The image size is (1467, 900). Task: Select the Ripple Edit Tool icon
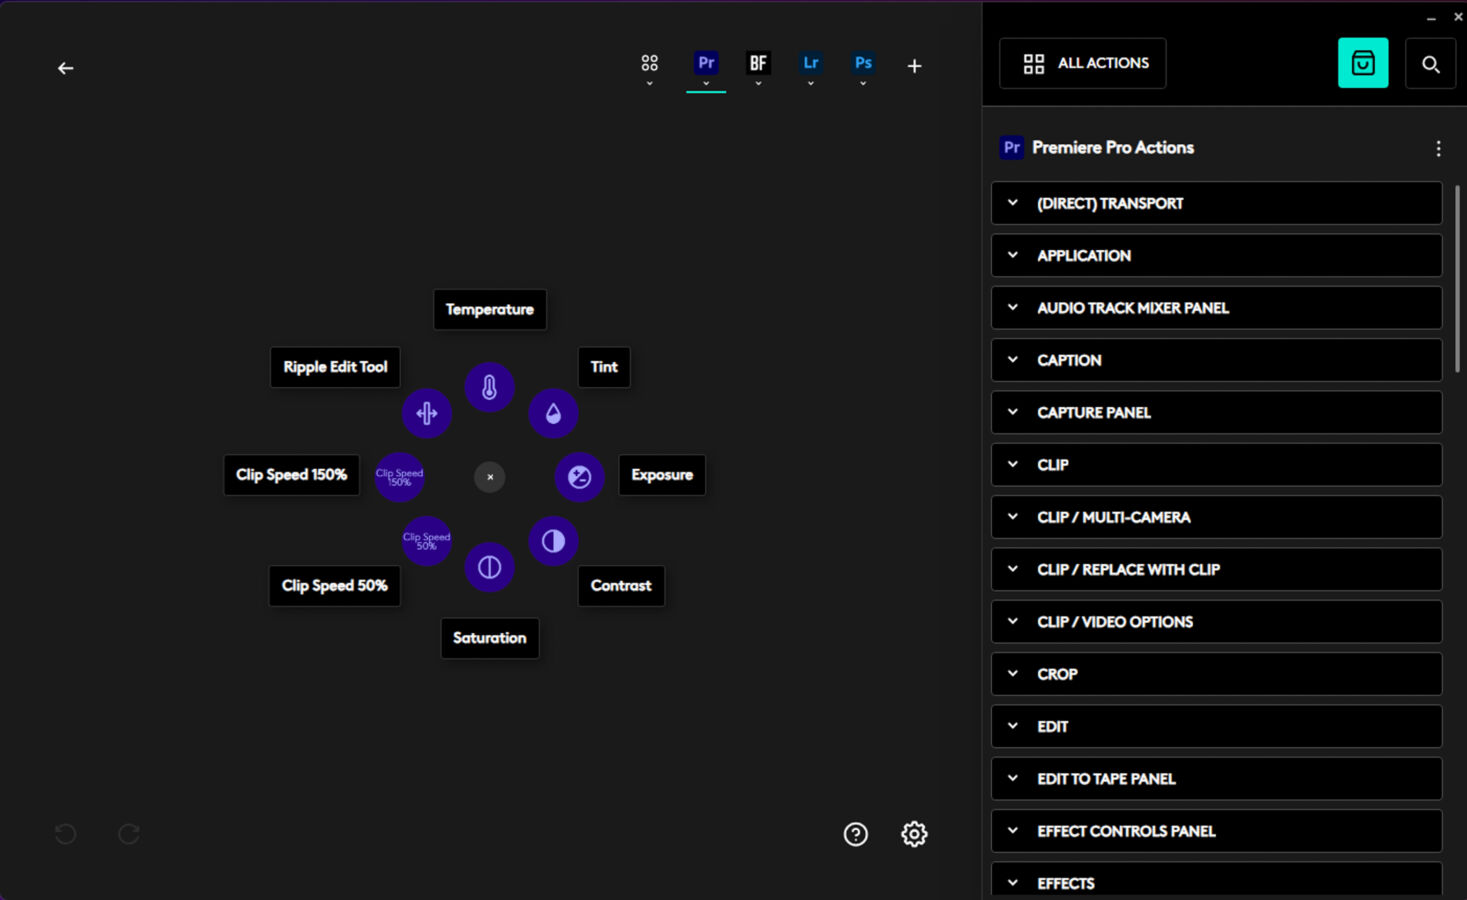click(427, 413)
